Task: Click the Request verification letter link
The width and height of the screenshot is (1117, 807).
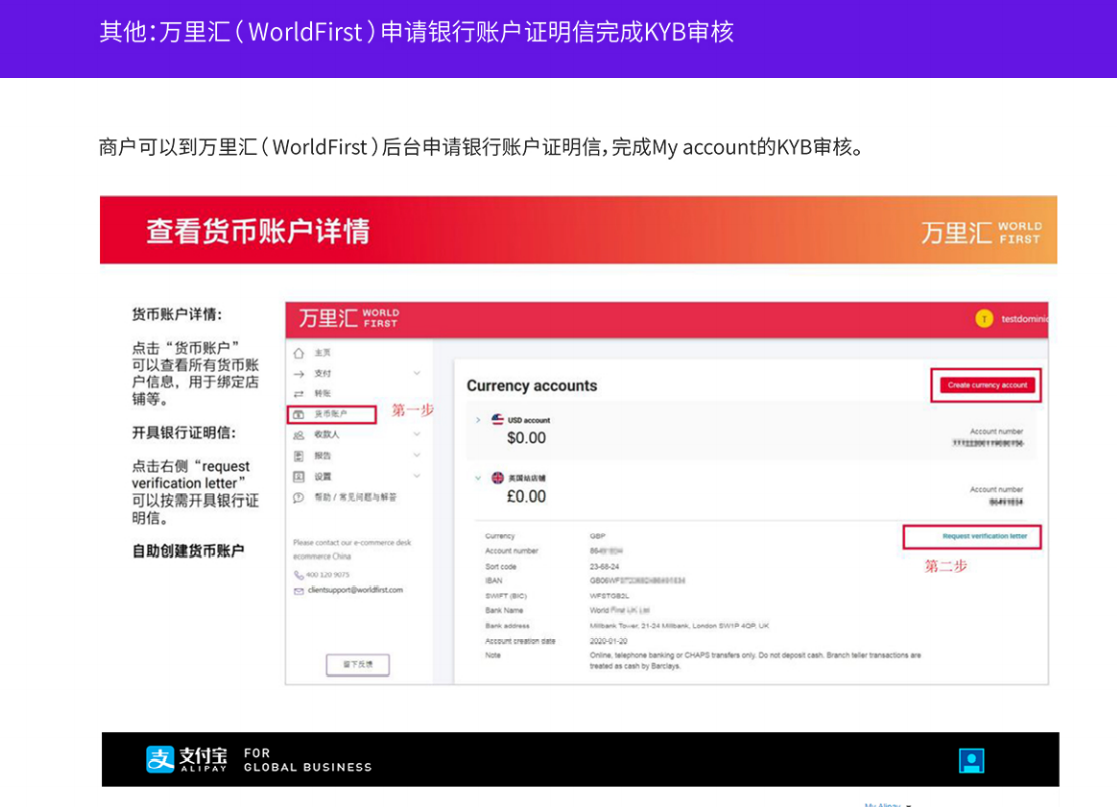Action: 984,535
